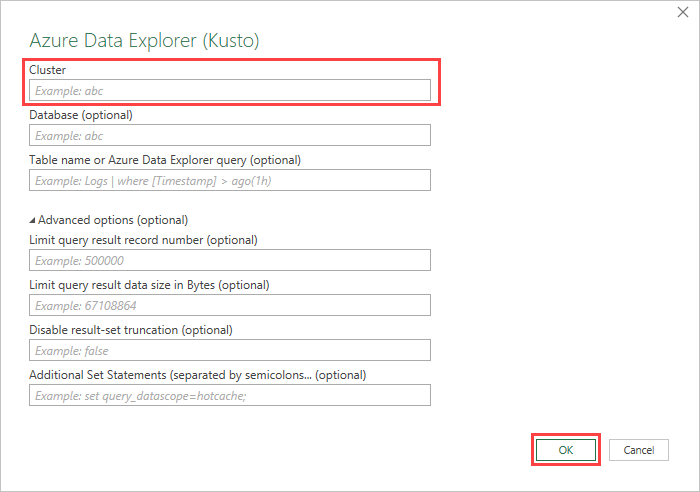This screenshot has width=700, height=492.
Task: Click the Limit query result record number box
Action: [x=230, y=260]
